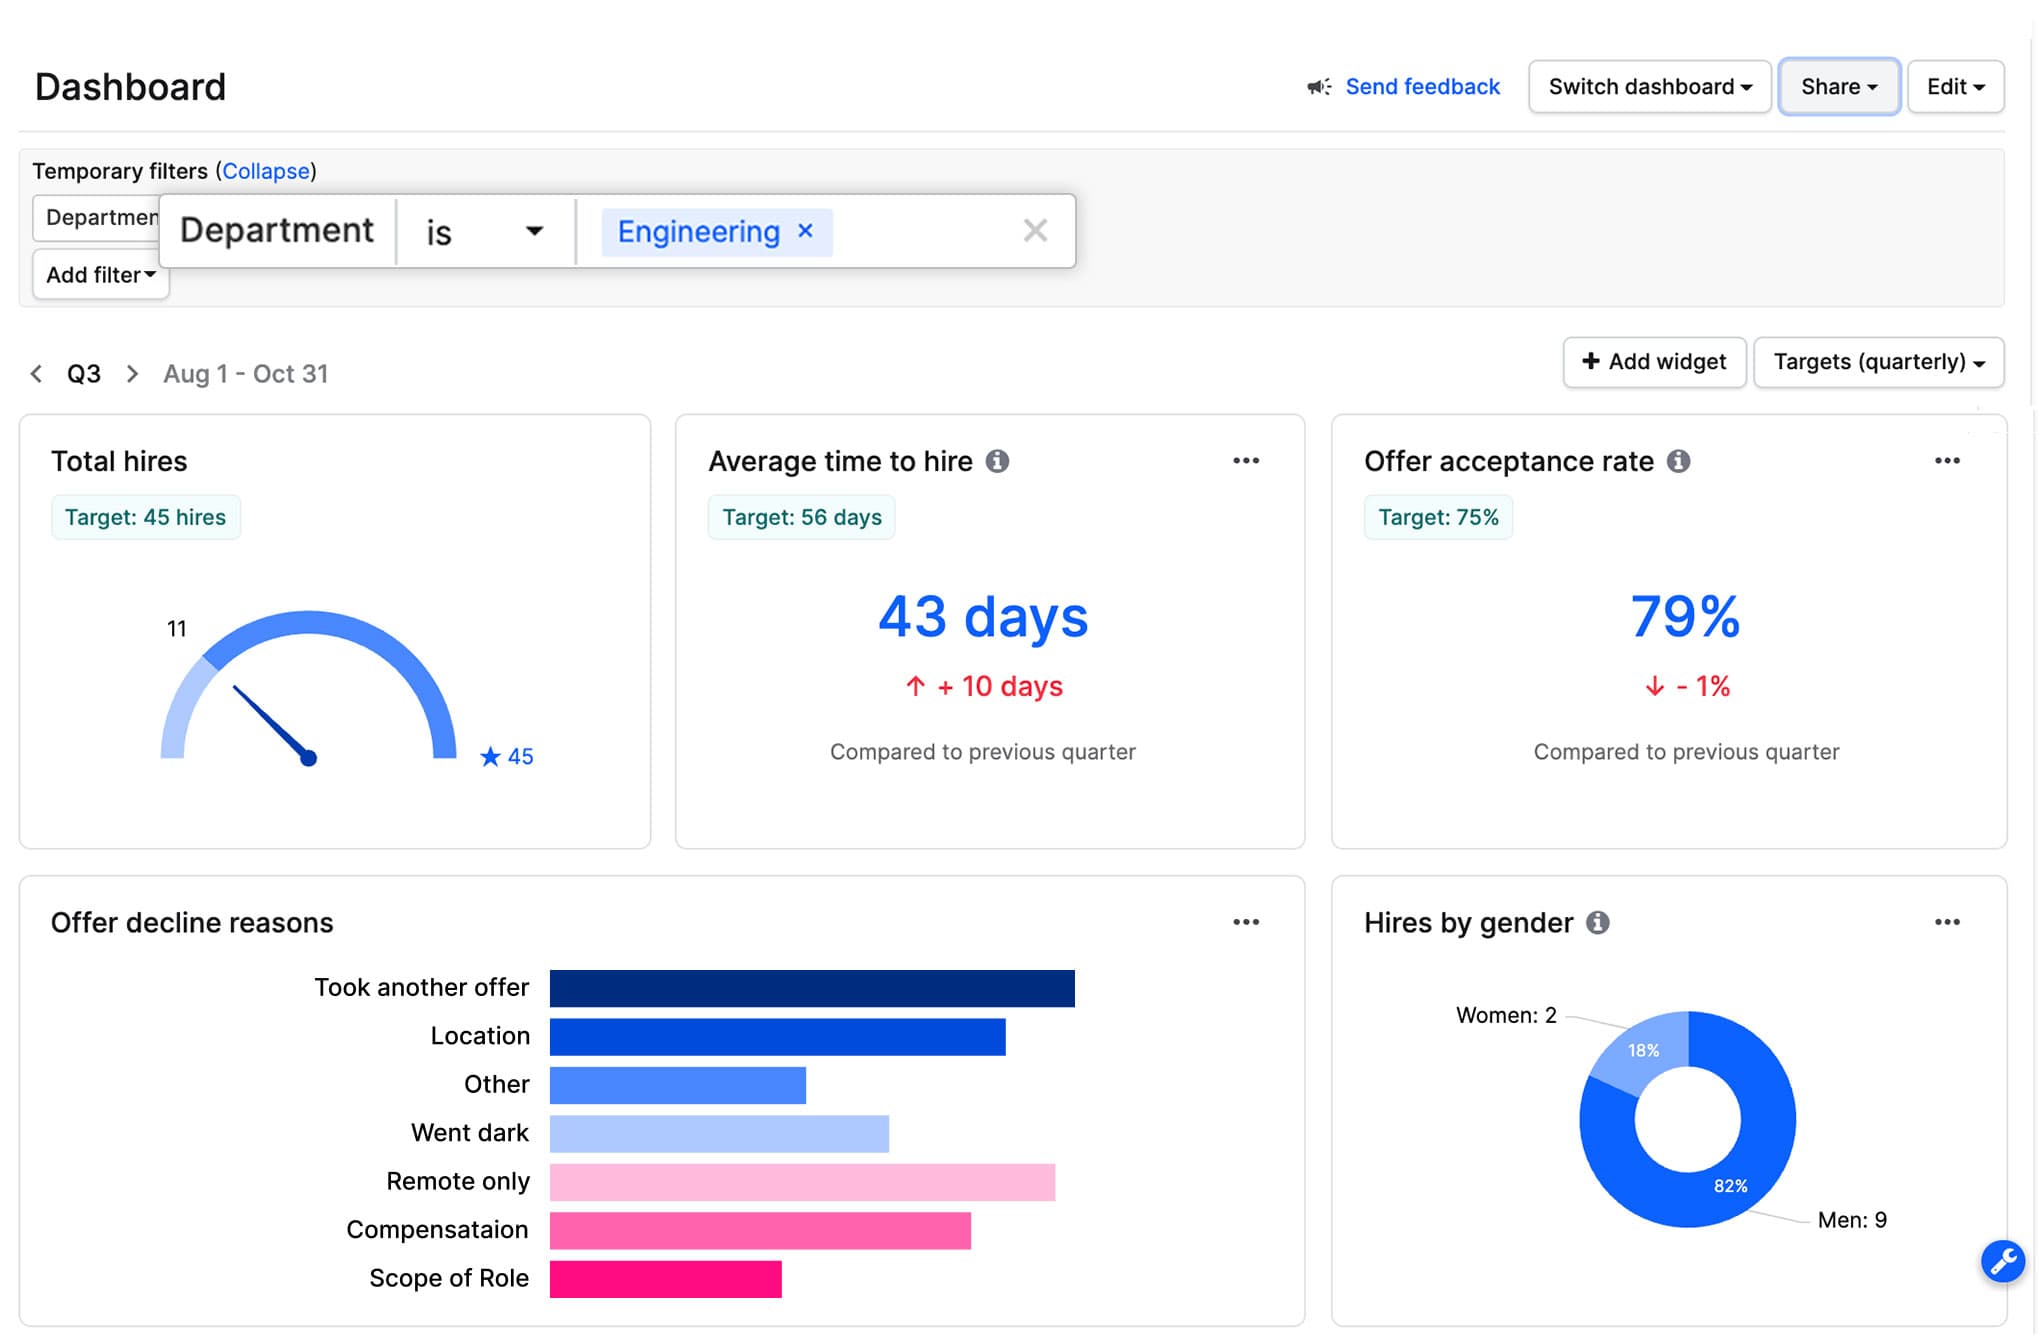Screen dimensions: 2038x1338
Task: Open the blue wrench icon at bottom right
Action: coord(2003,1262)
